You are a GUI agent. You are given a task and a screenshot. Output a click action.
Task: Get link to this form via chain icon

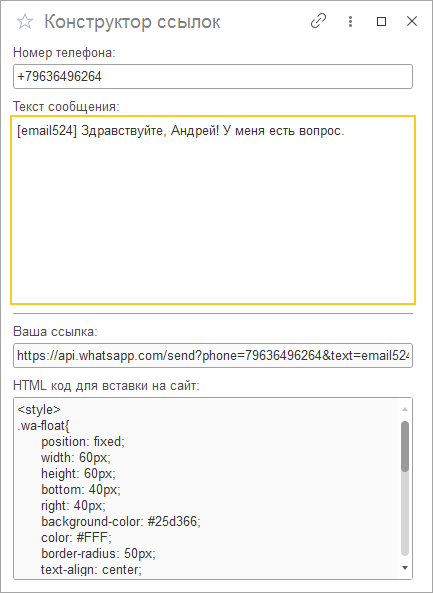click(x=318, y=21)
